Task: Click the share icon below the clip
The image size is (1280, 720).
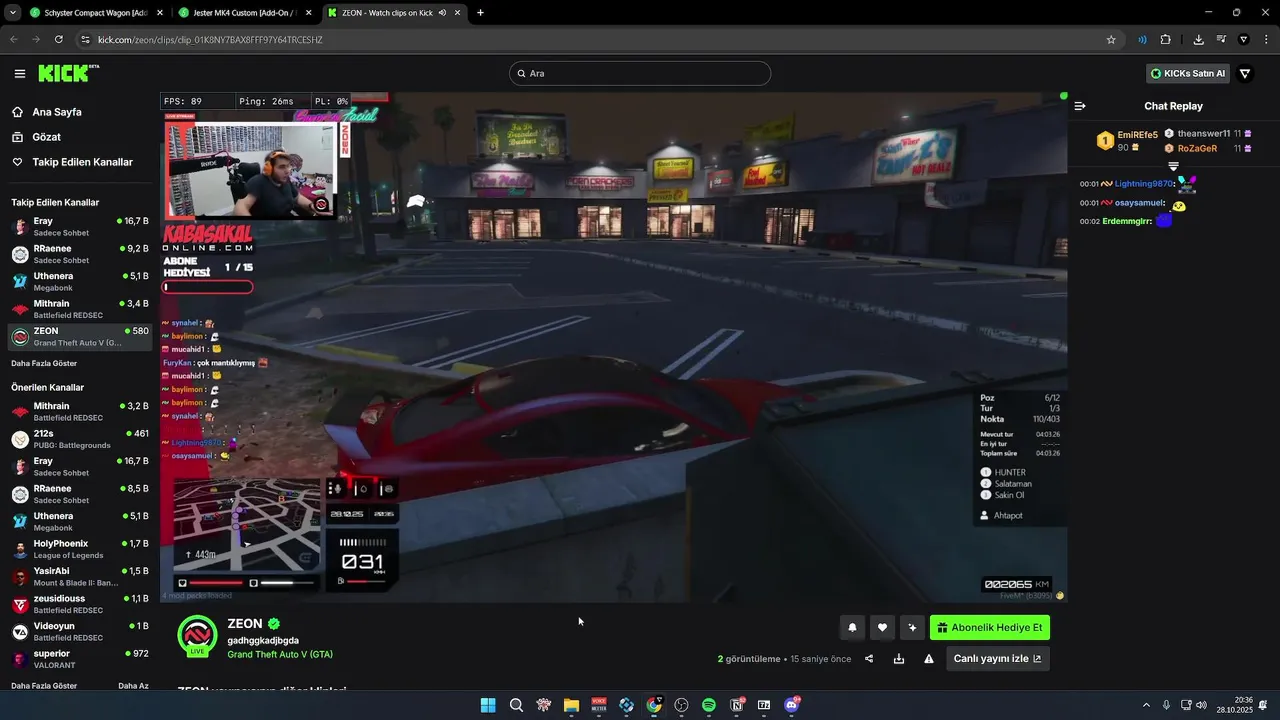Action: tap(869, 659)
